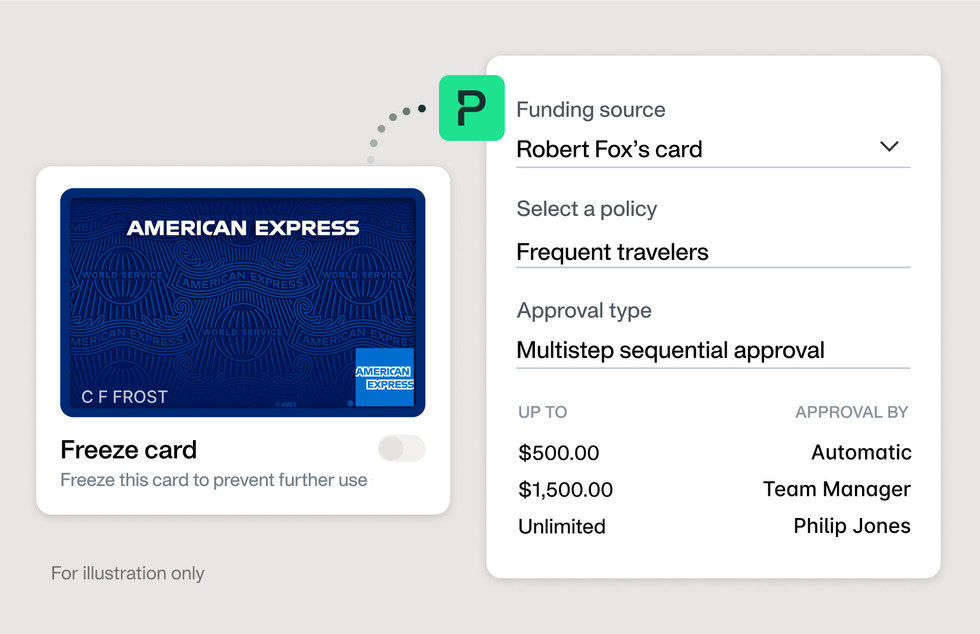
Task: Click Multistep sequential approval option
Action: point(669,350)
